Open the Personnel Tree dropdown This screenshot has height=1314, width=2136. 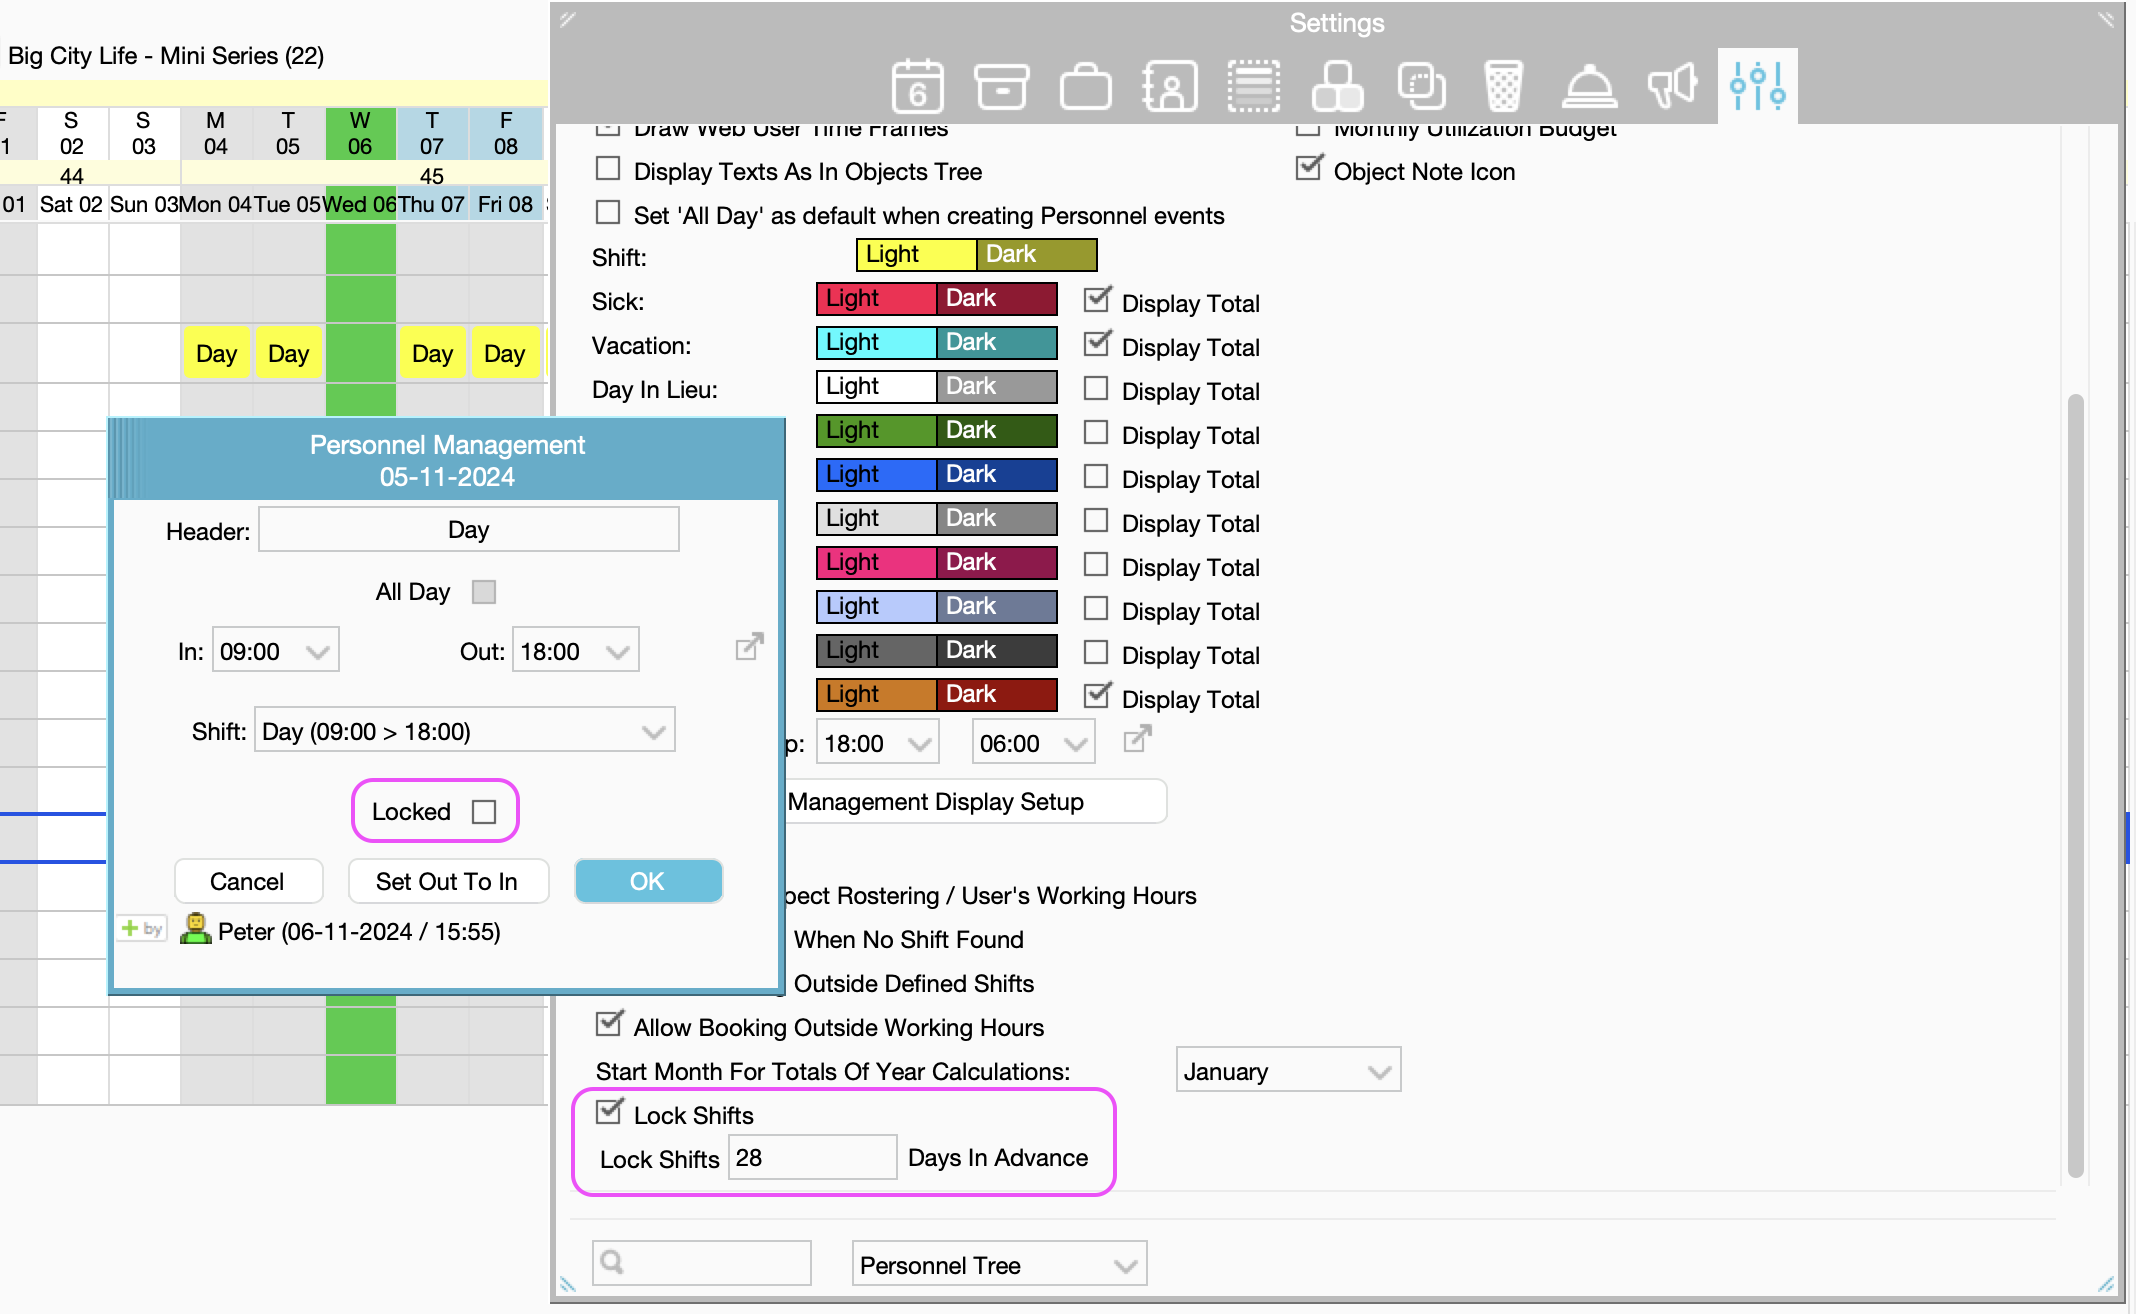point(998,1265)
